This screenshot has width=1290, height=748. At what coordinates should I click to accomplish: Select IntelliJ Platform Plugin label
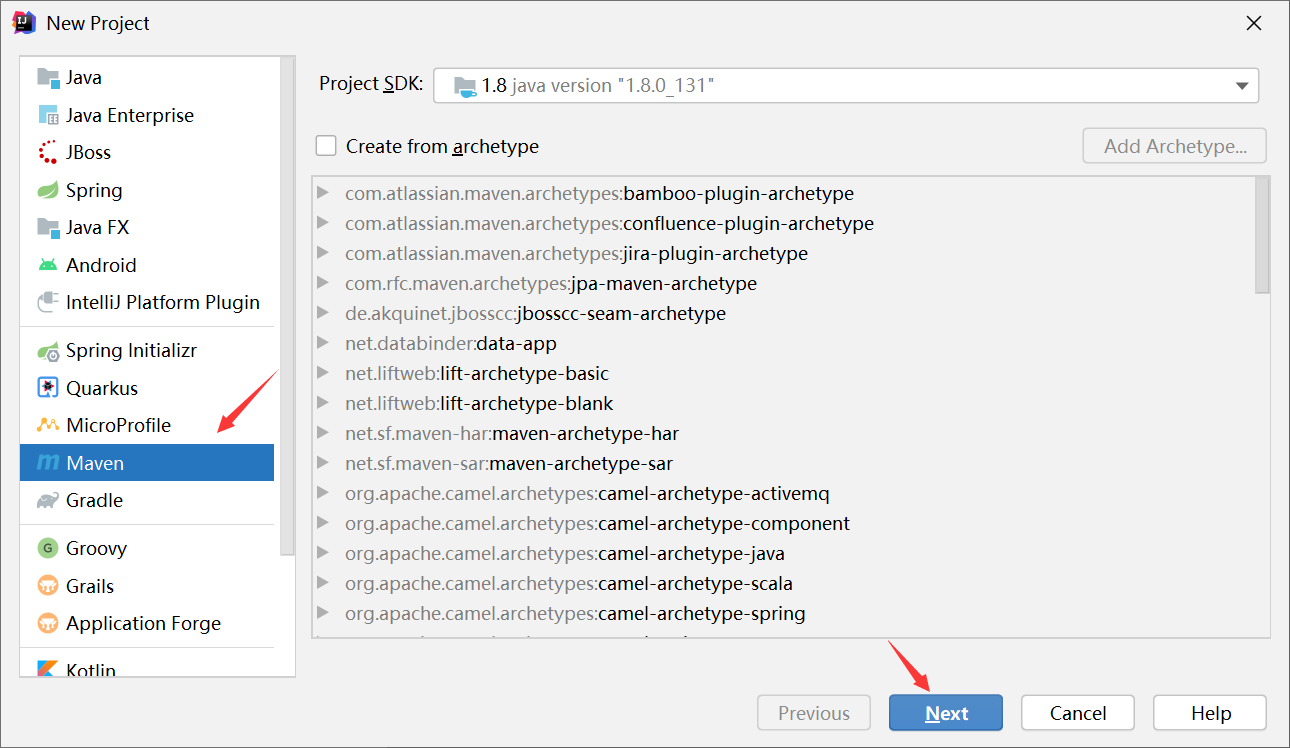(163, 302)
